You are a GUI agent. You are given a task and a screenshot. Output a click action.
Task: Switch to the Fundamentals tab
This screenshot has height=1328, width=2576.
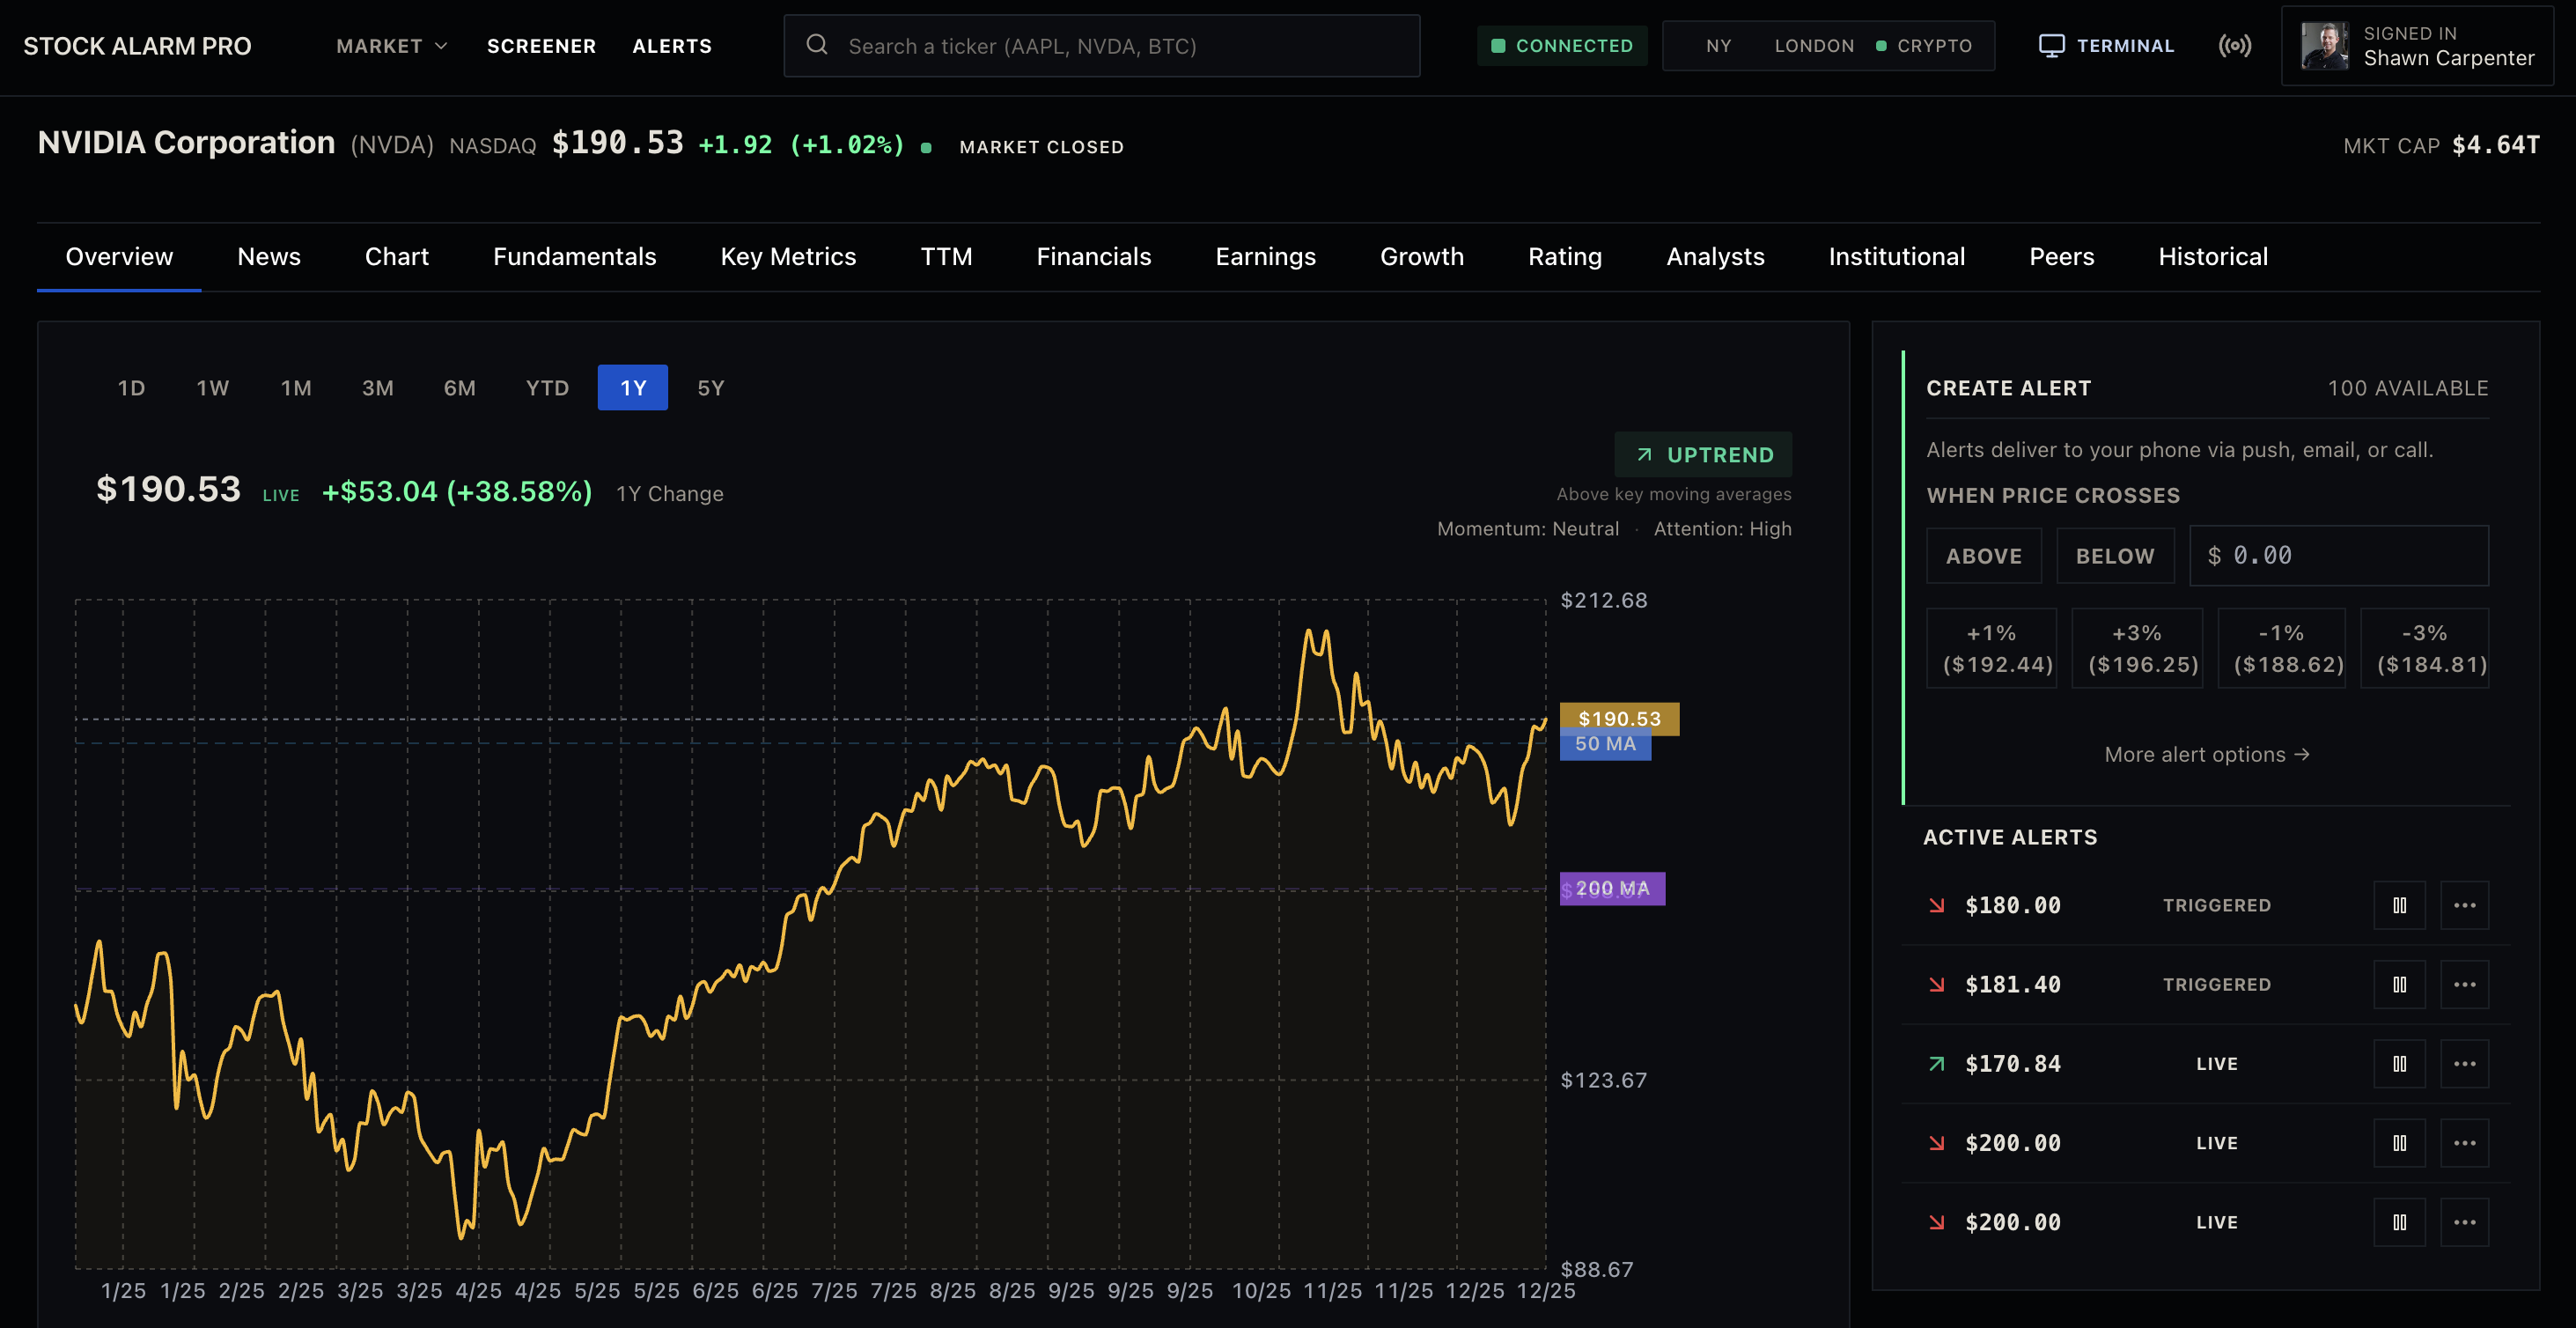(x=574, y=257)
